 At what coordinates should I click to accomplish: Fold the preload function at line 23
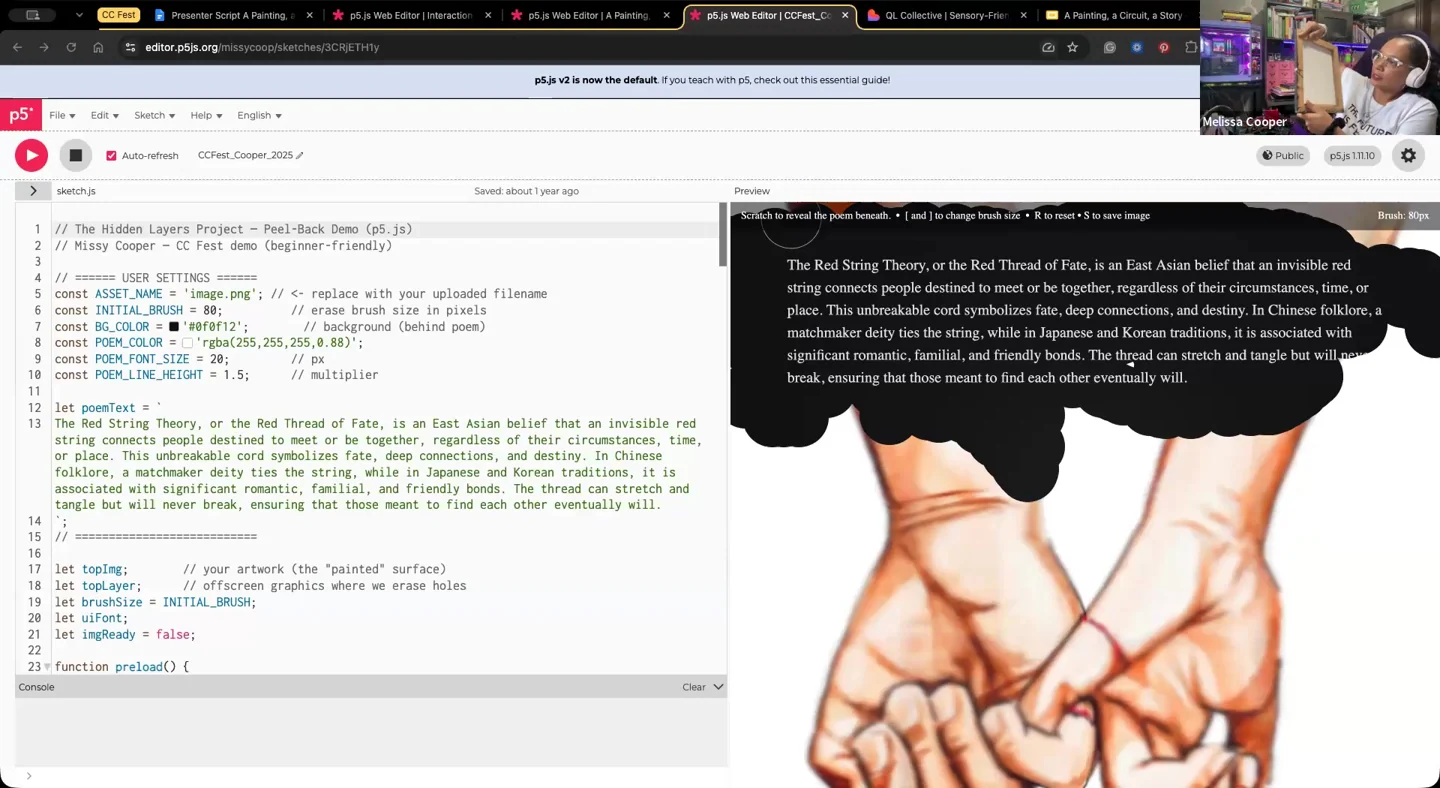coord(47,667)
